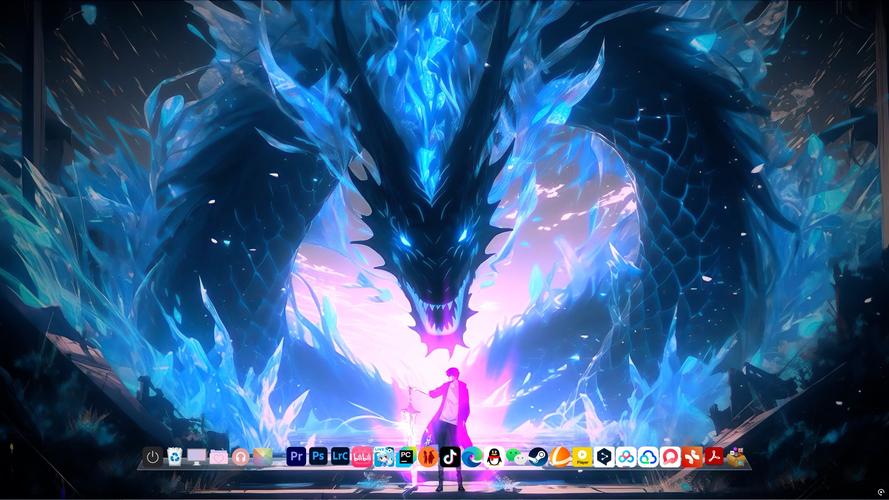Launch PyCharm from the dock
Viewport: 889px width, 500px height.
click(406, 456)
